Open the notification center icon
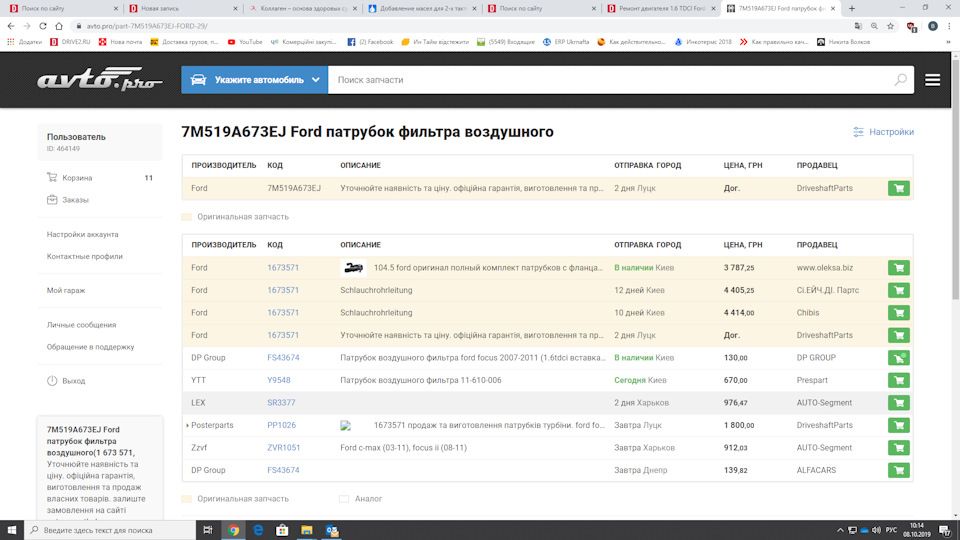Image resolution: width=960 pixels, height=540 pixels. click(945, 530)
